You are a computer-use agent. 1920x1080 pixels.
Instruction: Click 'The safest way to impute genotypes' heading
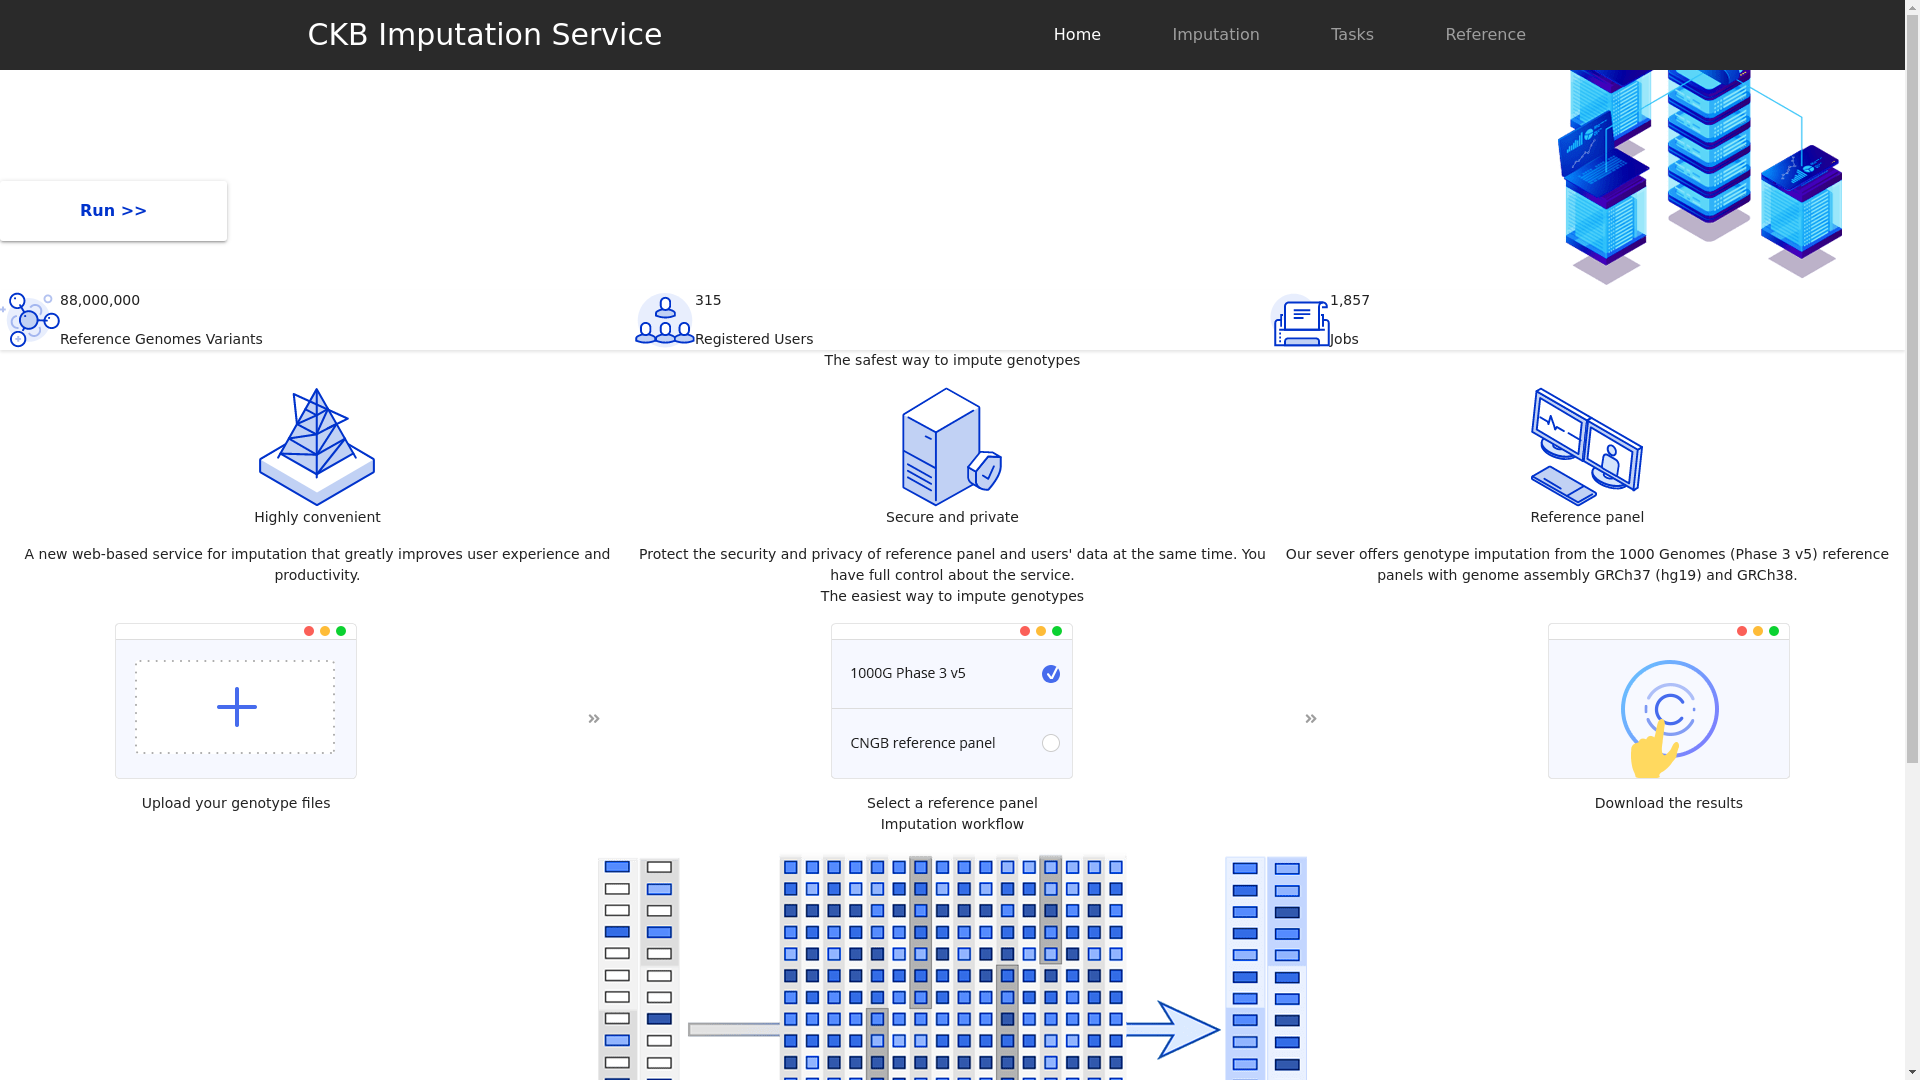(952, 360)
